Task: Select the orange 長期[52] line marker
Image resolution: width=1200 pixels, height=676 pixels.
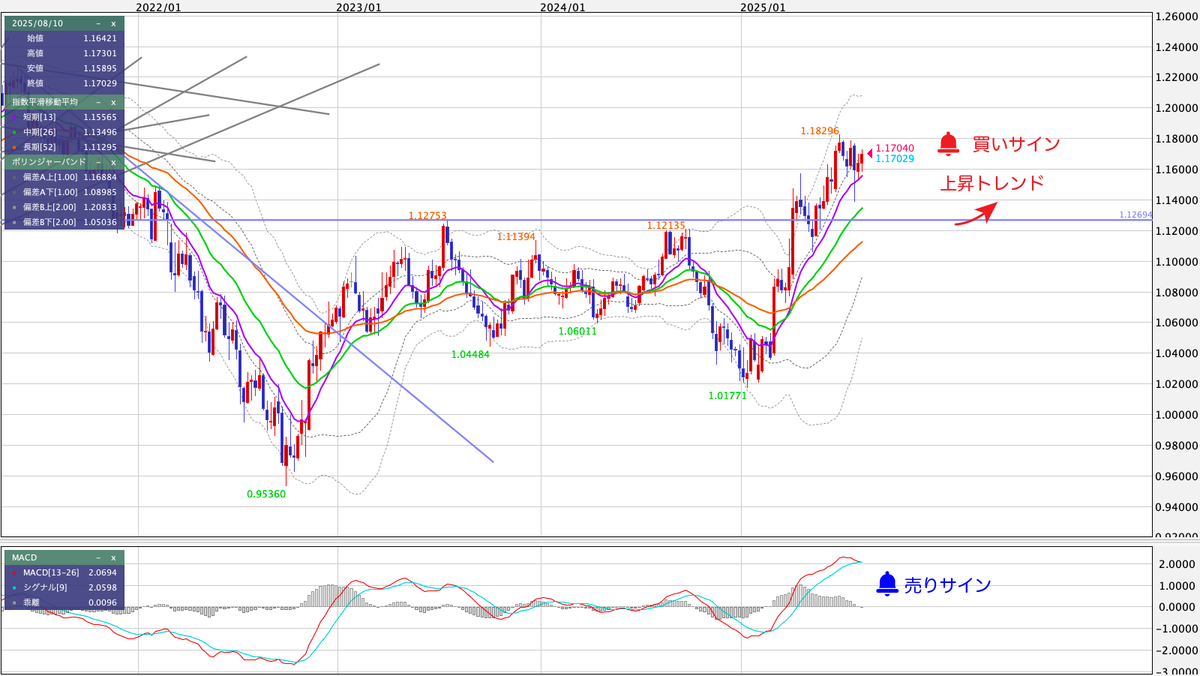Action: pos(12,145)
